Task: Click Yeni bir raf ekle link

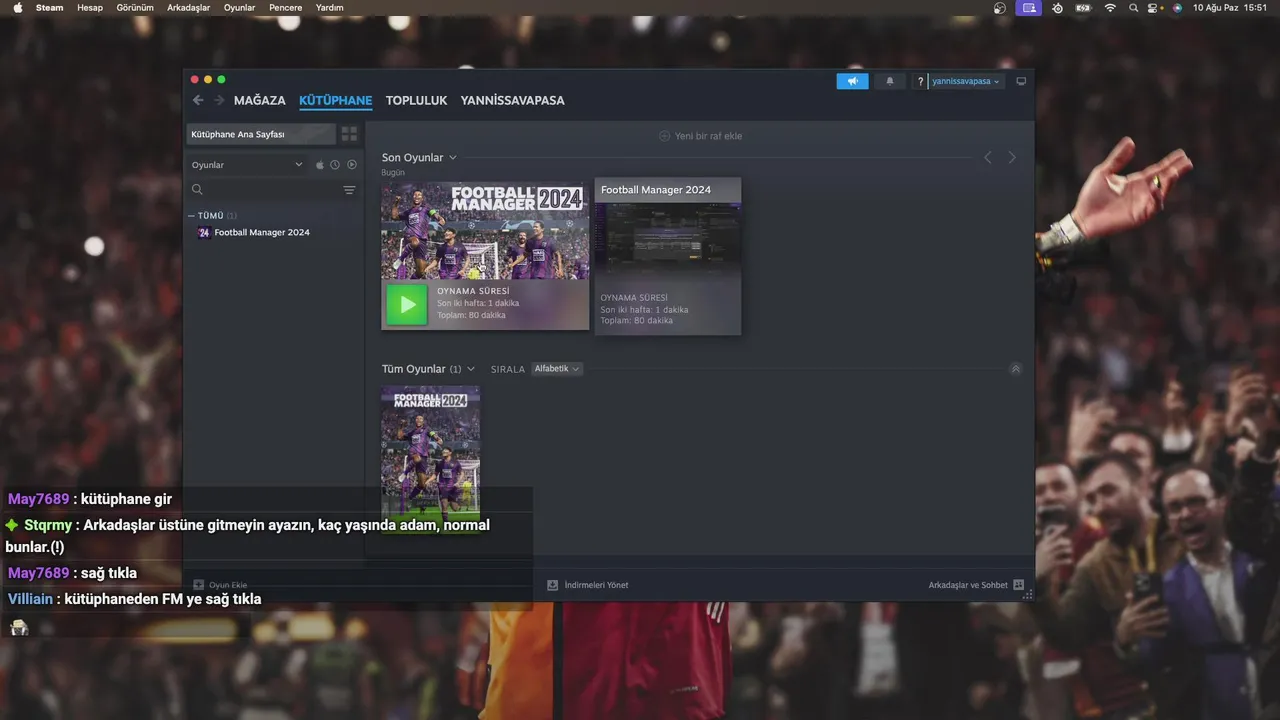Action: (x=708, y=136)
